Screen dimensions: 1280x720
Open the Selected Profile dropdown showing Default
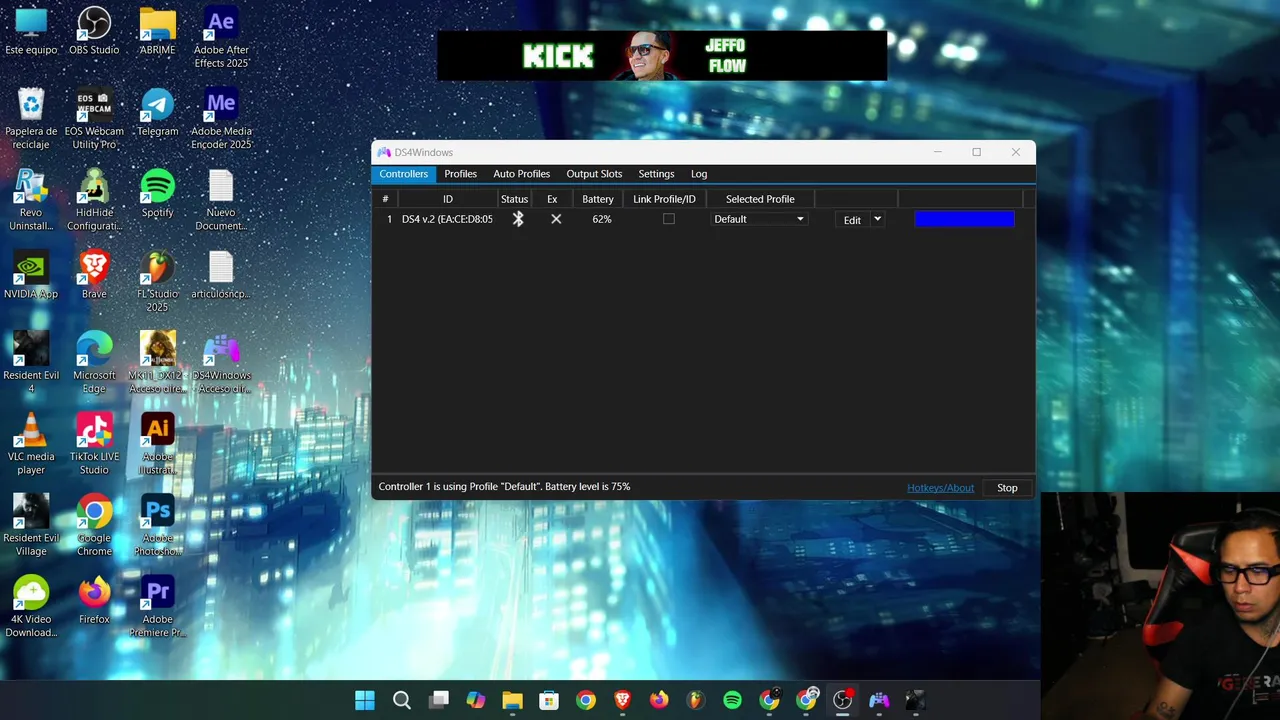[759, 219]
